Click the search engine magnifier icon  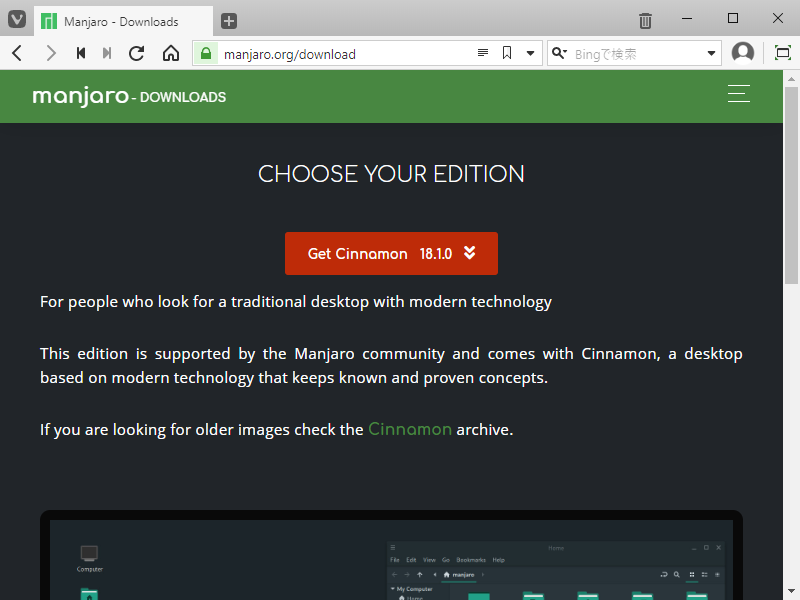[x=559, y=53]
